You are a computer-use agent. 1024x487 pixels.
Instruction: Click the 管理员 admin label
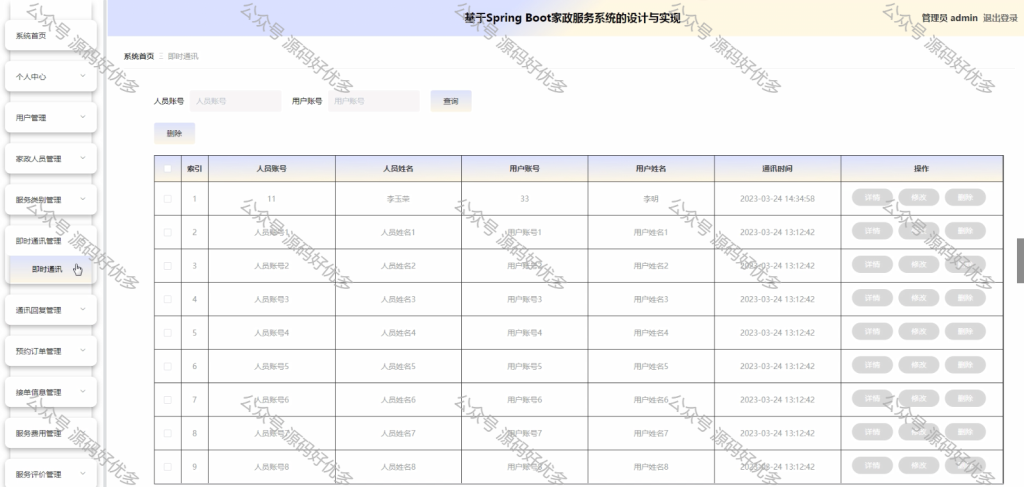(950, 18)
